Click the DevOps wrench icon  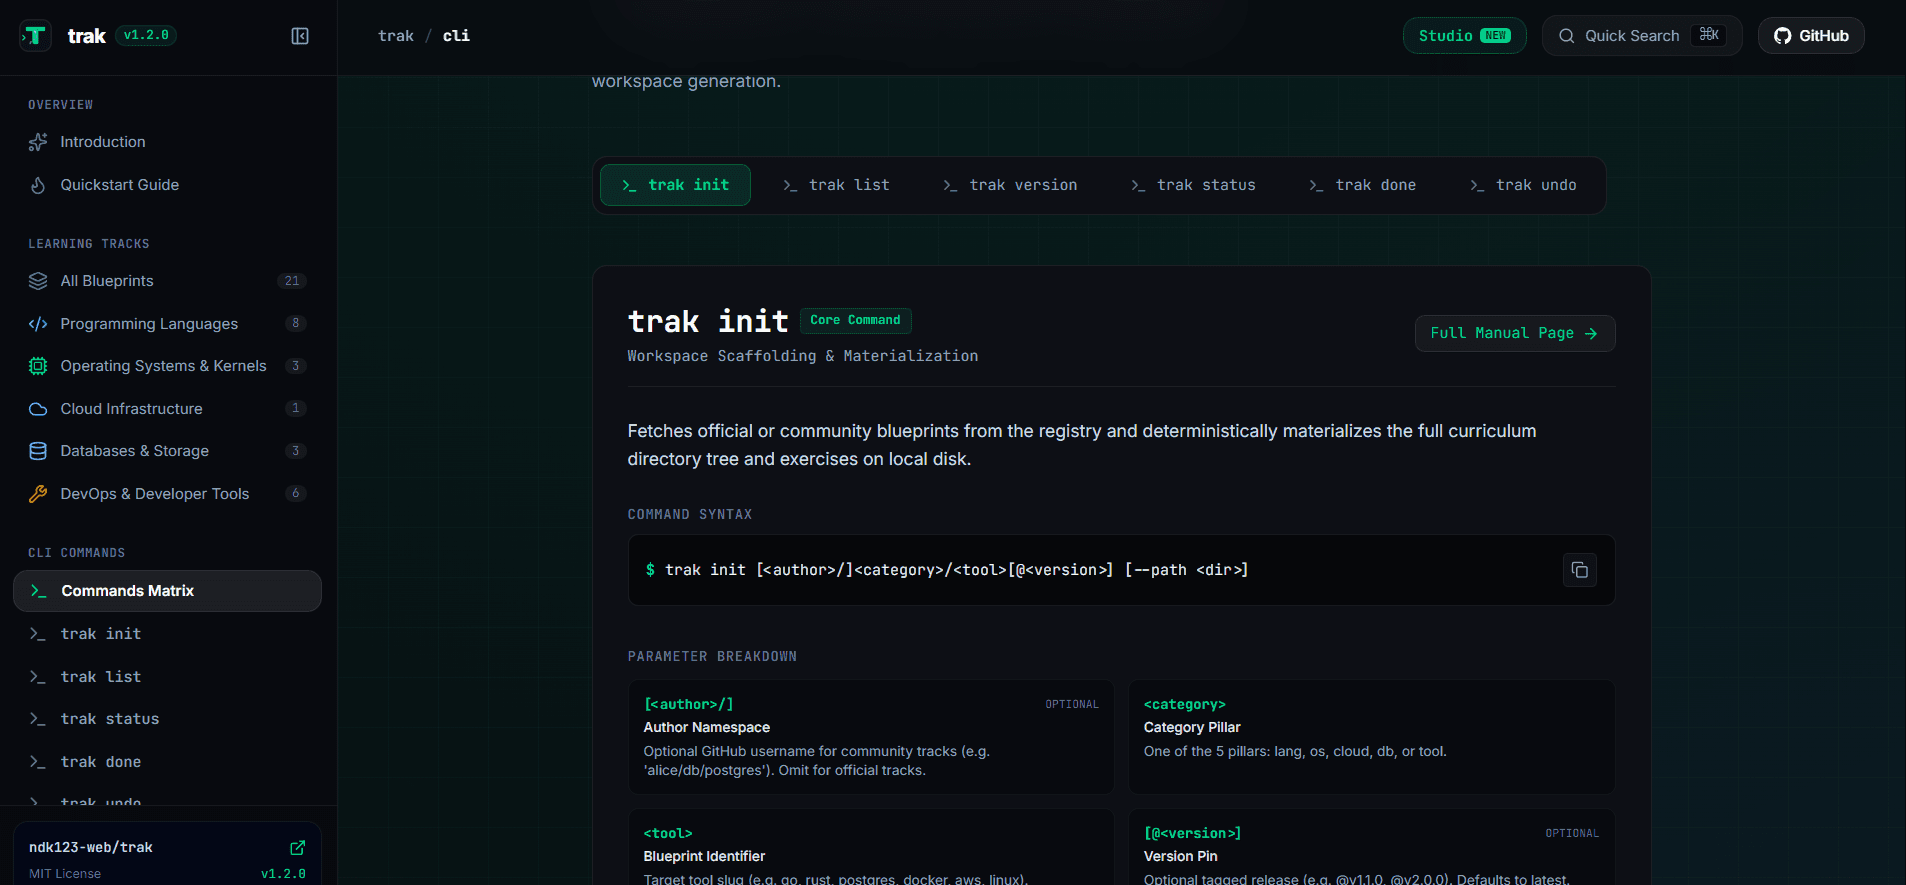[38, 494]
